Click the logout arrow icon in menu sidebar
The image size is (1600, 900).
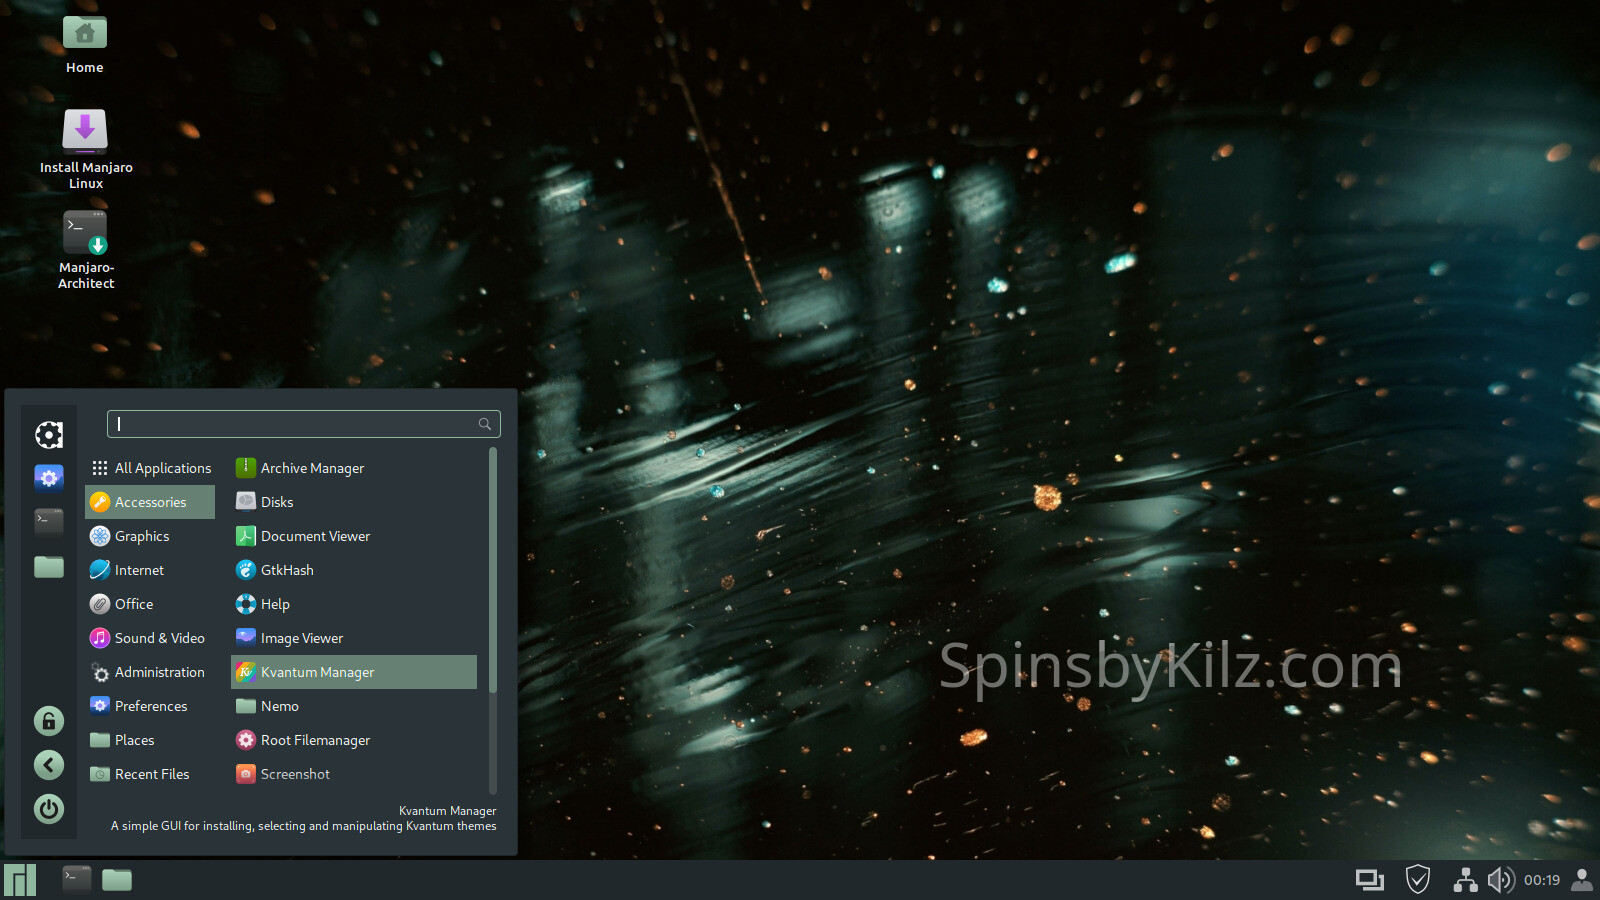[x=49, y=765]
